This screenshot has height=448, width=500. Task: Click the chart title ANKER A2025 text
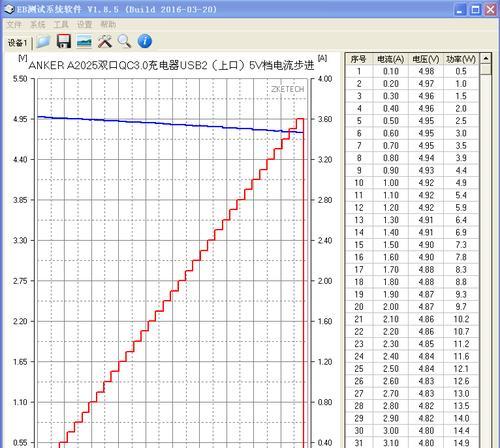[171, 65]
